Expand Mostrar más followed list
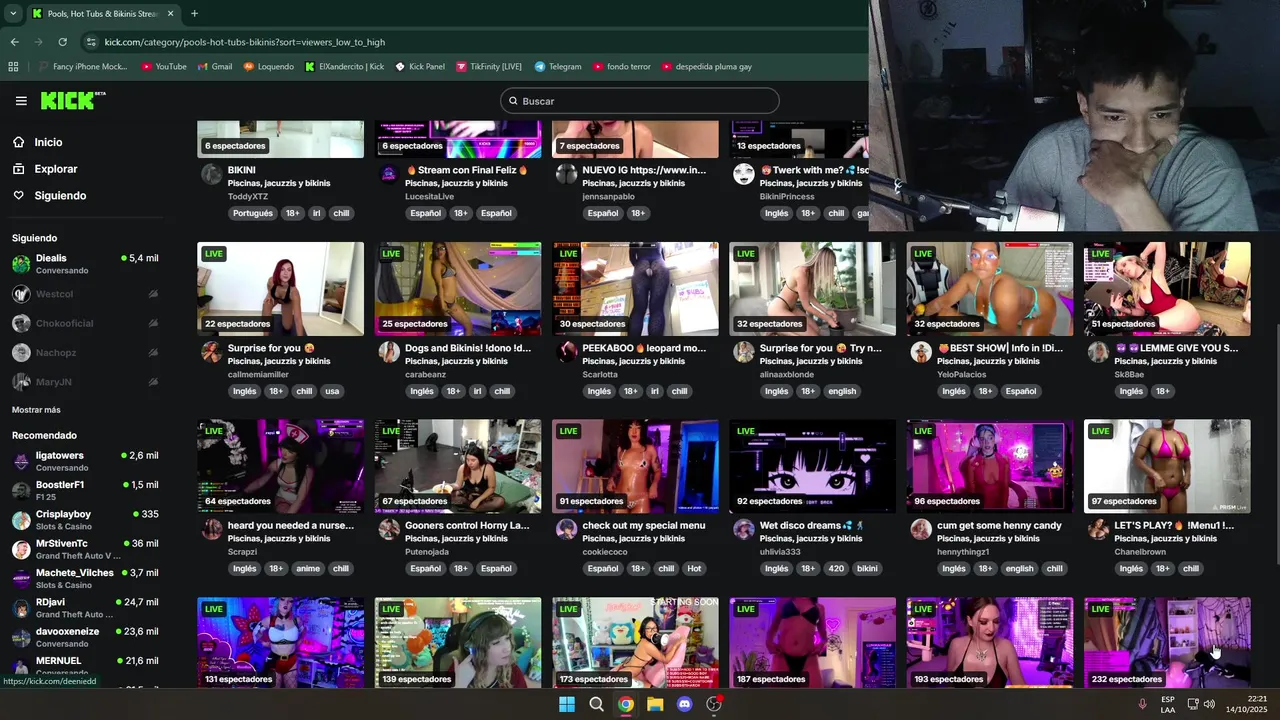The image size is (1280, 720). 36,410
